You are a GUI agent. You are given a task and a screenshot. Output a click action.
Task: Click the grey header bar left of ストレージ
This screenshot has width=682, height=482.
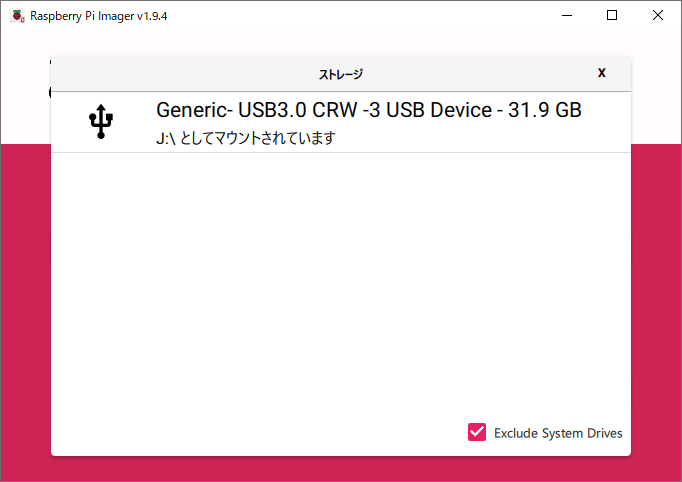(183, 74)
